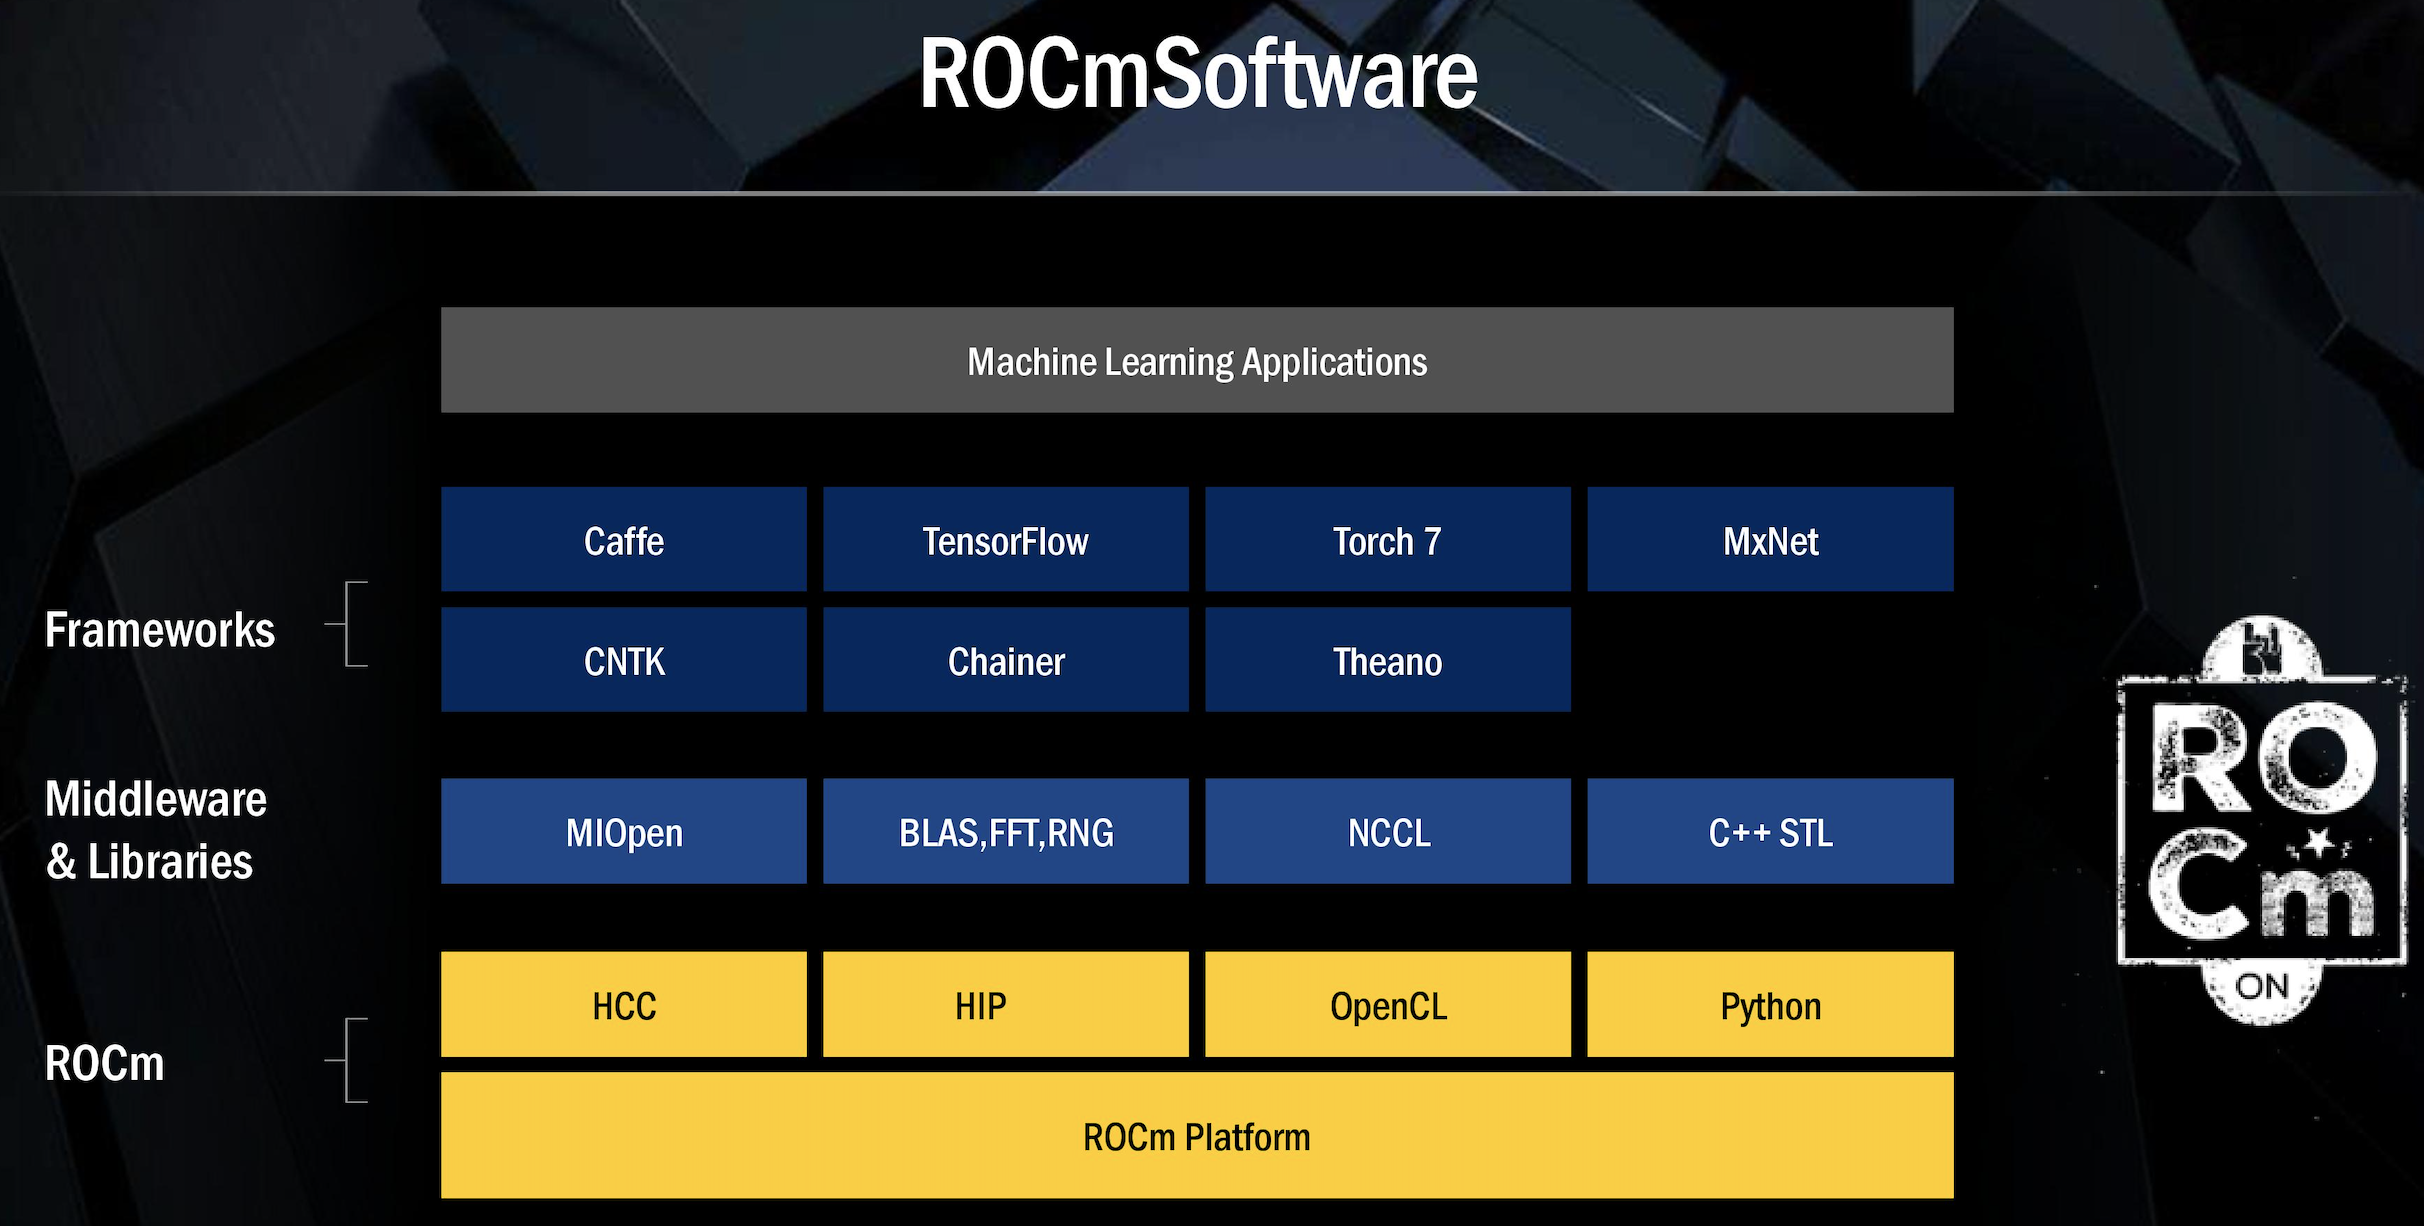Screen dimensions: 2424x1226
Task: Click the TensorFlow box
Action: (1005, 540)
